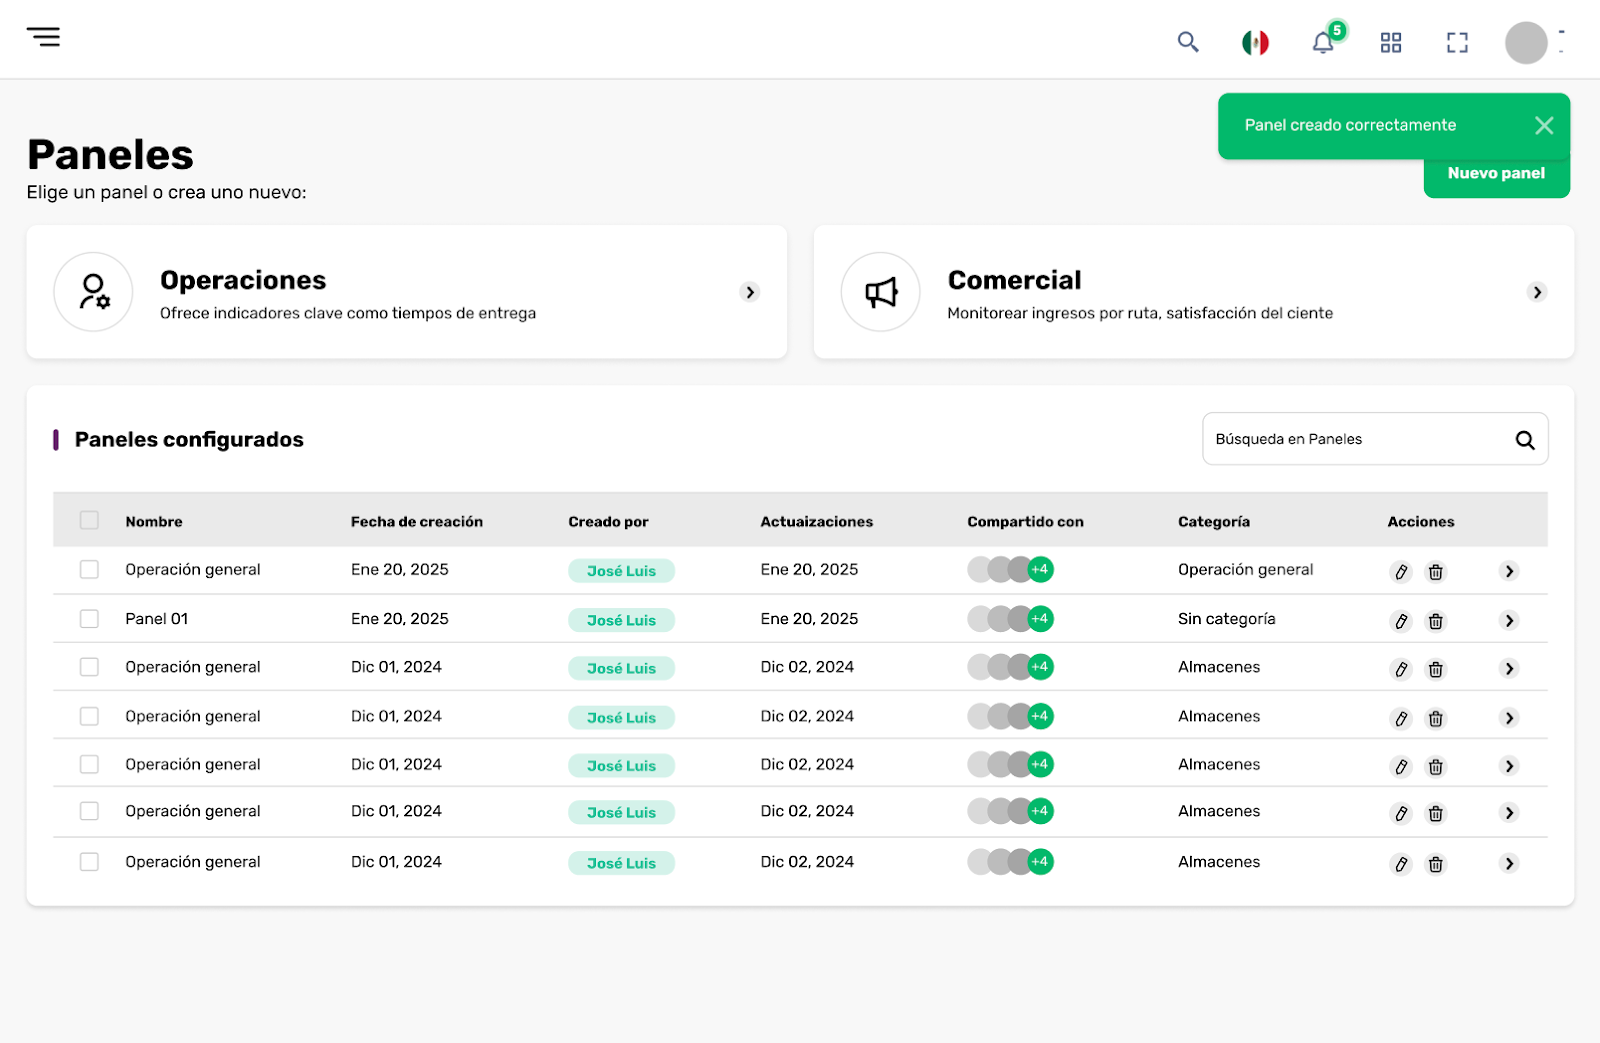Open the user avatar profile menu

click(x=1526, y=43)
